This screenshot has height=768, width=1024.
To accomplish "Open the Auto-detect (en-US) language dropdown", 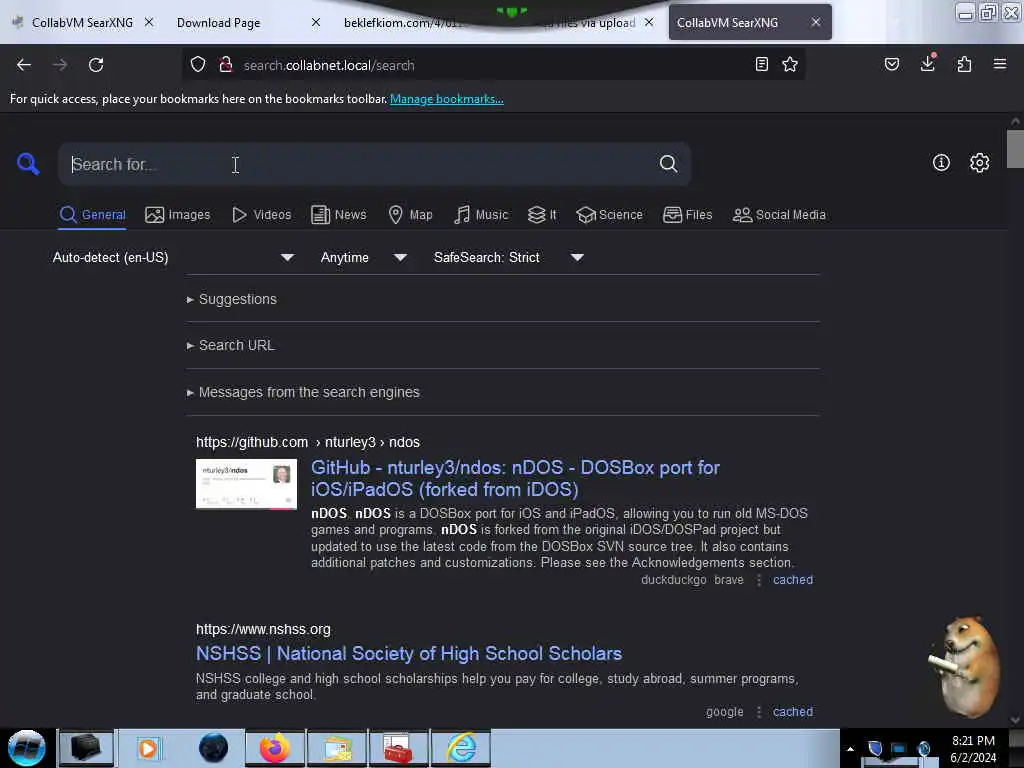I will pyautogui.click(x=173, y=257).
